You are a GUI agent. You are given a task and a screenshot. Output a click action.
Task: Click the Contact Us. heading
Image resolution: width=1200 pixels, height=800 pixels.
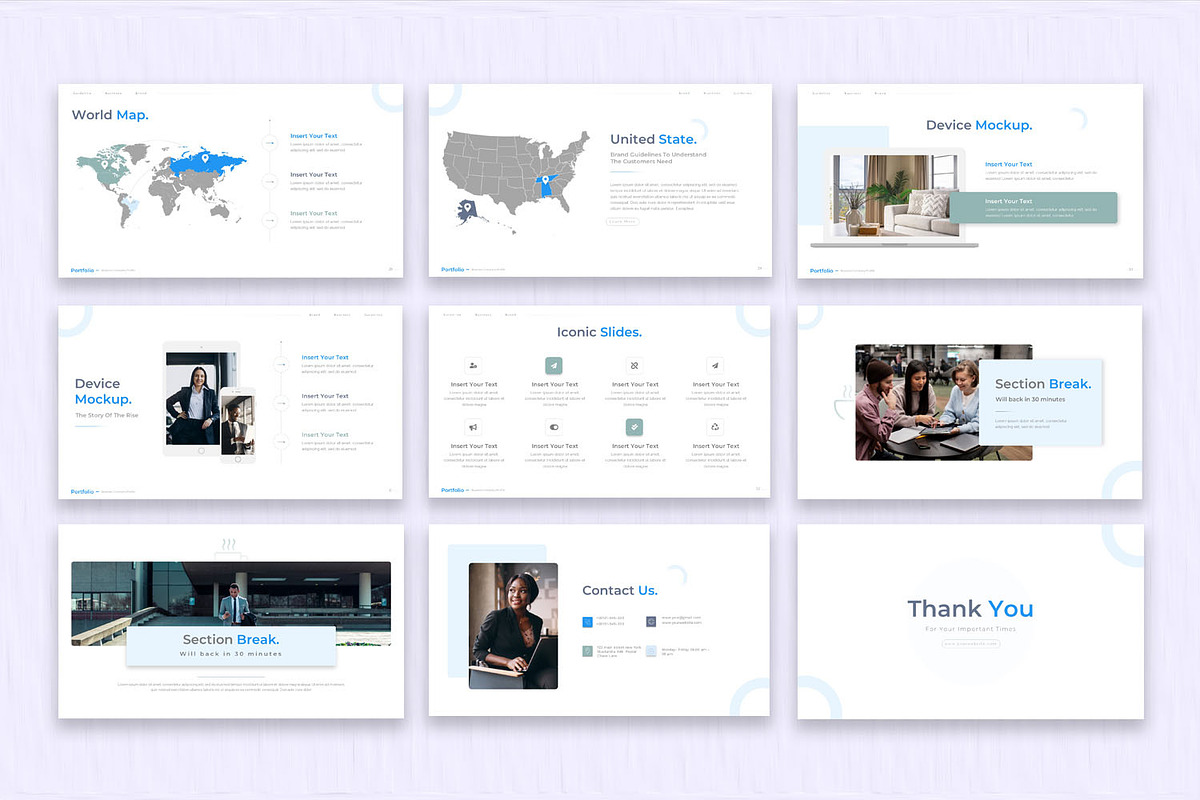[620, 590]
